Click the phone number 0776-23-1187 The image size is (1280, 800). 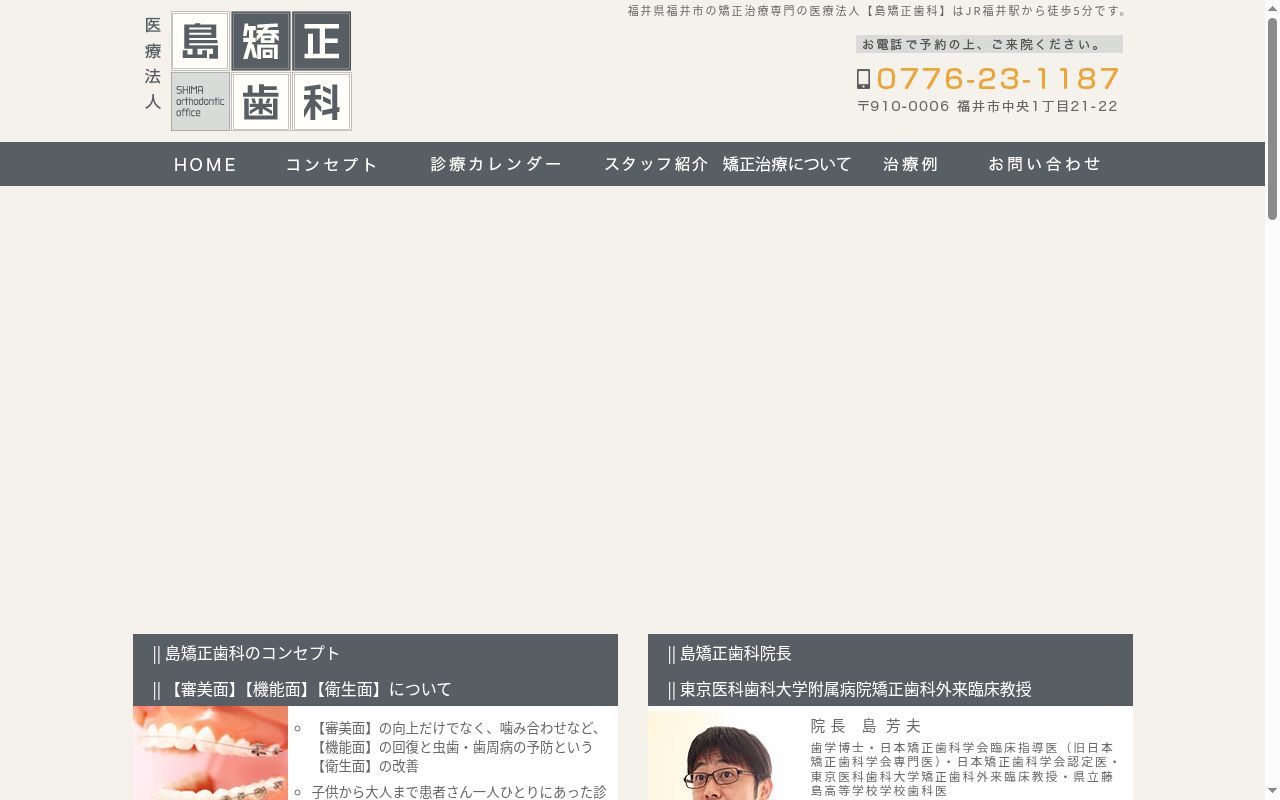998,79
